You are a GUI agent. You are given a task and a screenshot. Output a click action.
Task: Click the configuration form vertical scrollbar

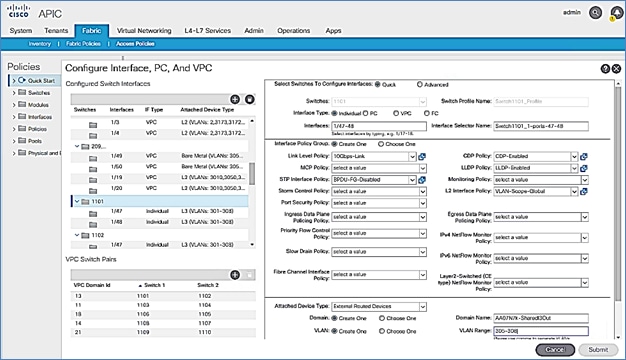coord(618,193)
